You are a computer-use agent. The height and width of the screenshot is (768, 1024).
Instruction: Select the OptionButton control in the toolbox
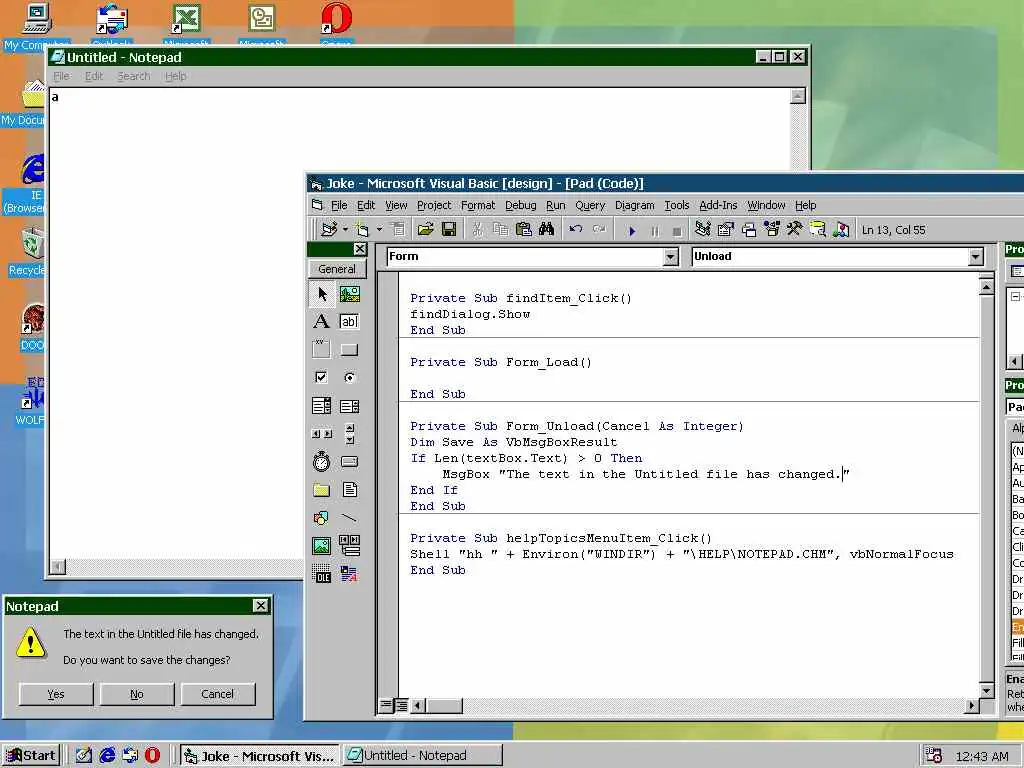[349, 377]
